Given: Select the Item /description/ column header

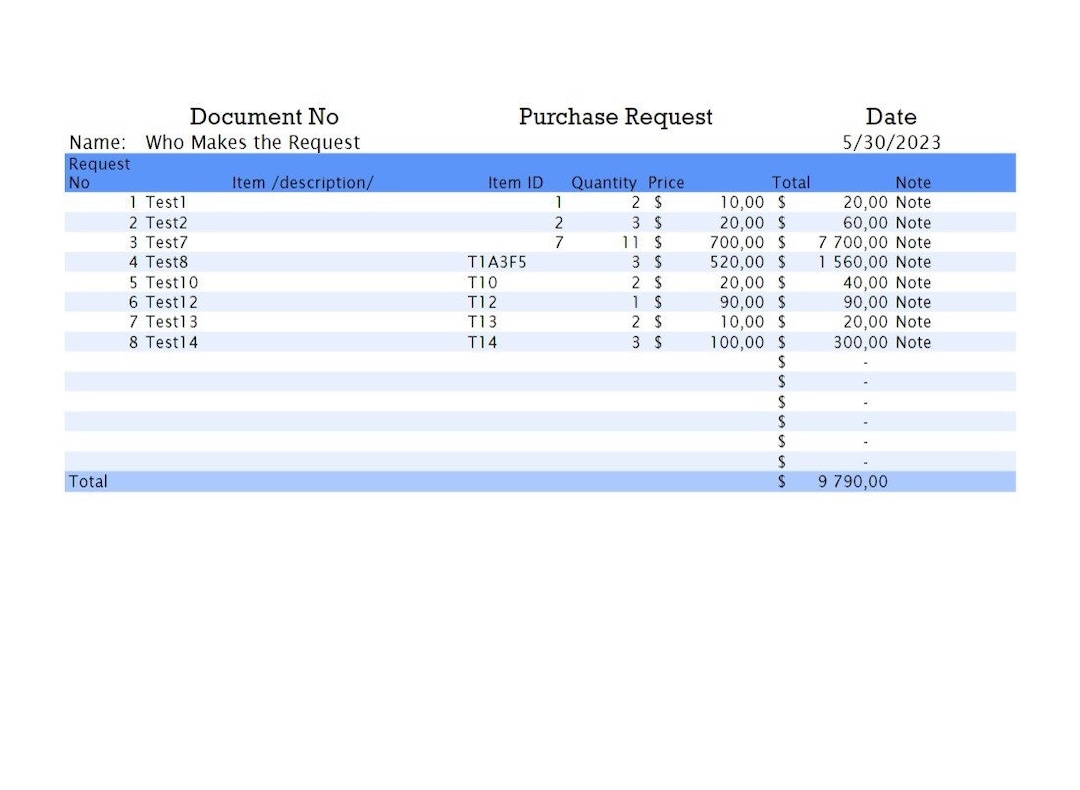Looking at the screenshot, I should click(303, 182).
